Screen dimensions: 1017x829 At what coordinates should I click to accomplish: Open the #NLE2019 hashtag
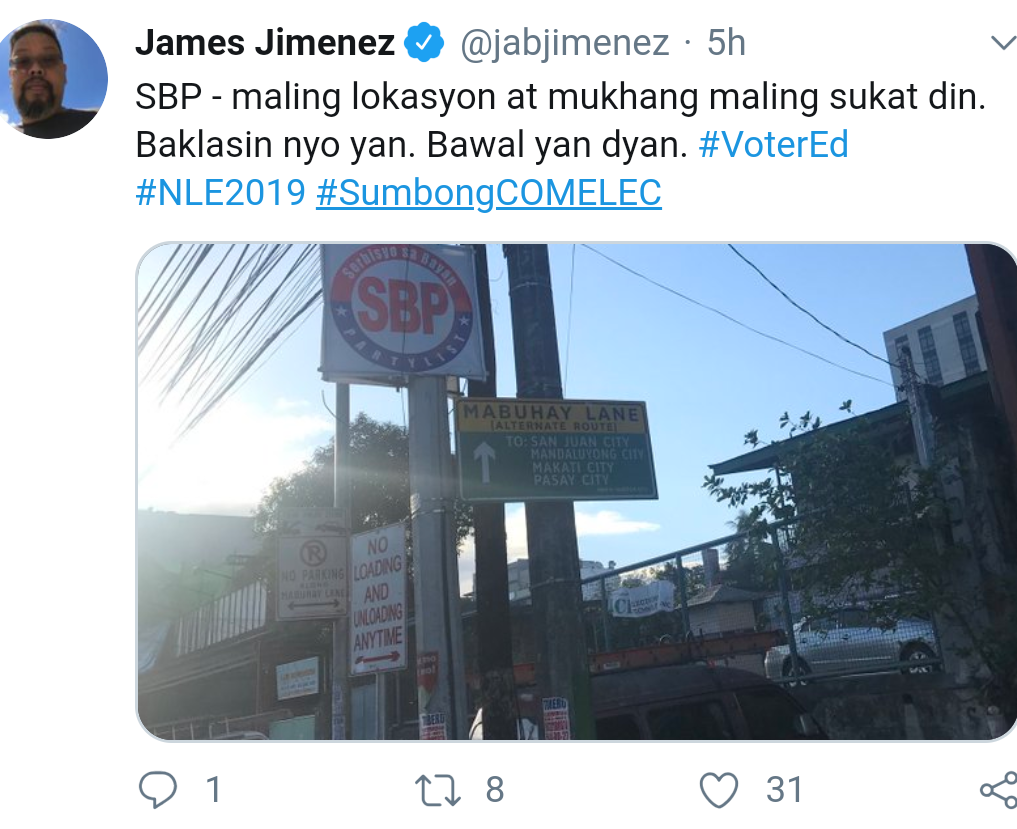(221, 192)
